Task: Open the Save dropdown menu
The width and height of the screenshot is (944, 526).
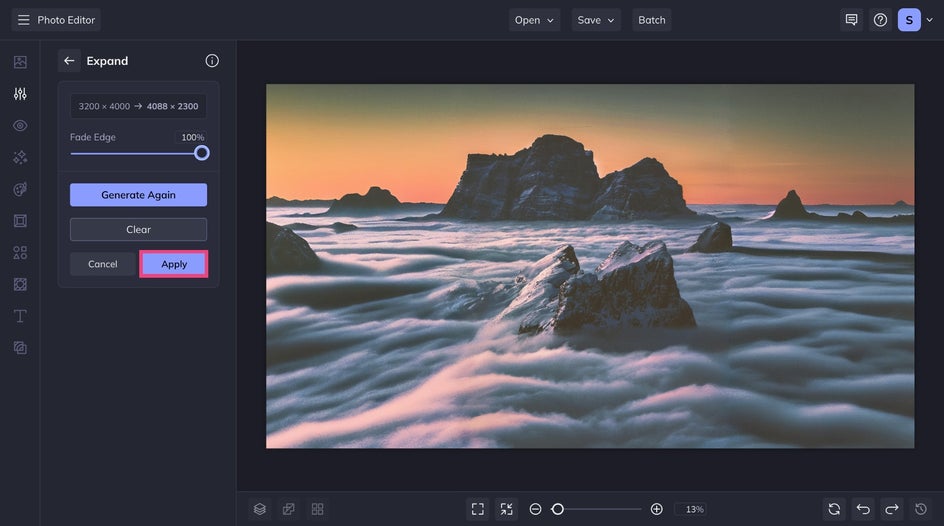Action: 595,20
